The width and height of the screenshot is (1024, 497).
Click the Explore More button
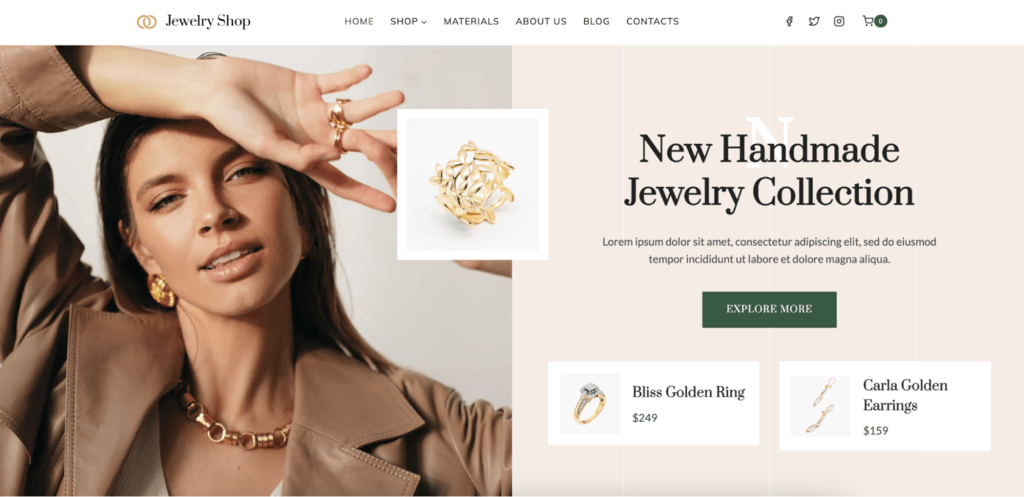[x=769, y=310]
